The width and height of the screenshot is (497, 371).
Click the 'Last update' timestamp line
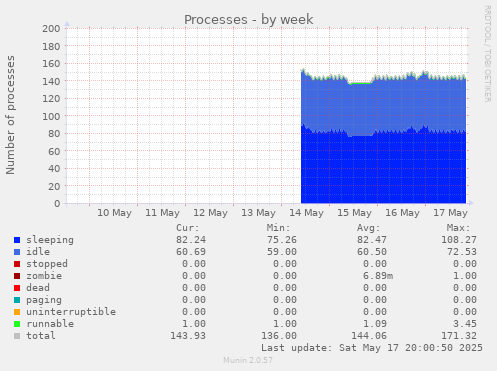point(372,348)
